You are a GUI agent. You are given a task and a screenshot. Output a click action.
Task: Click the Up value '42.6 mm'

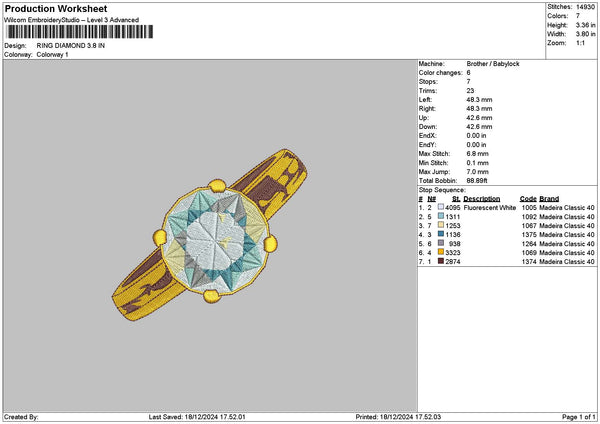479,118
